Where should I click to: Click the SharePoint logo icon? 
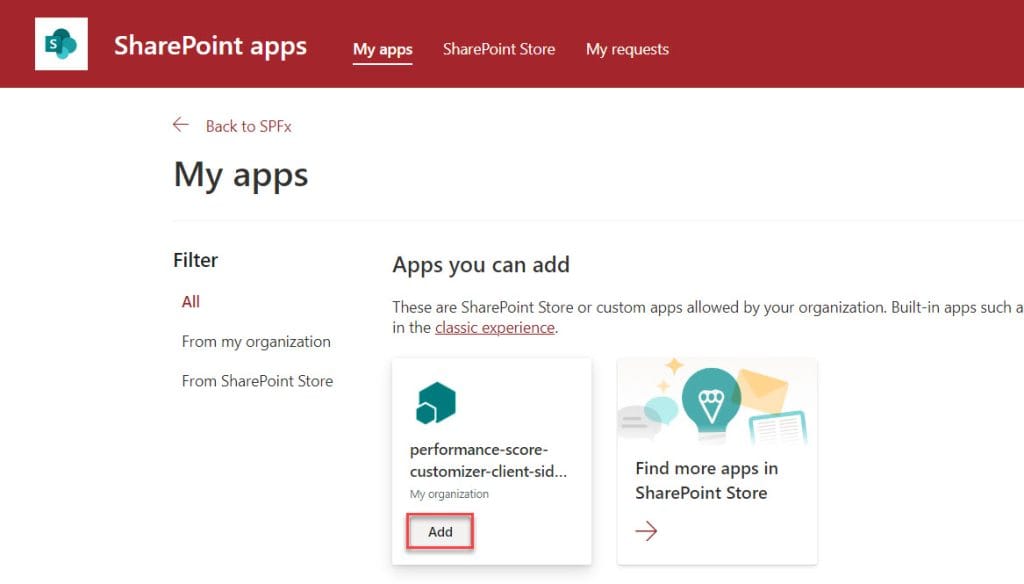click(x=61, y=44)
